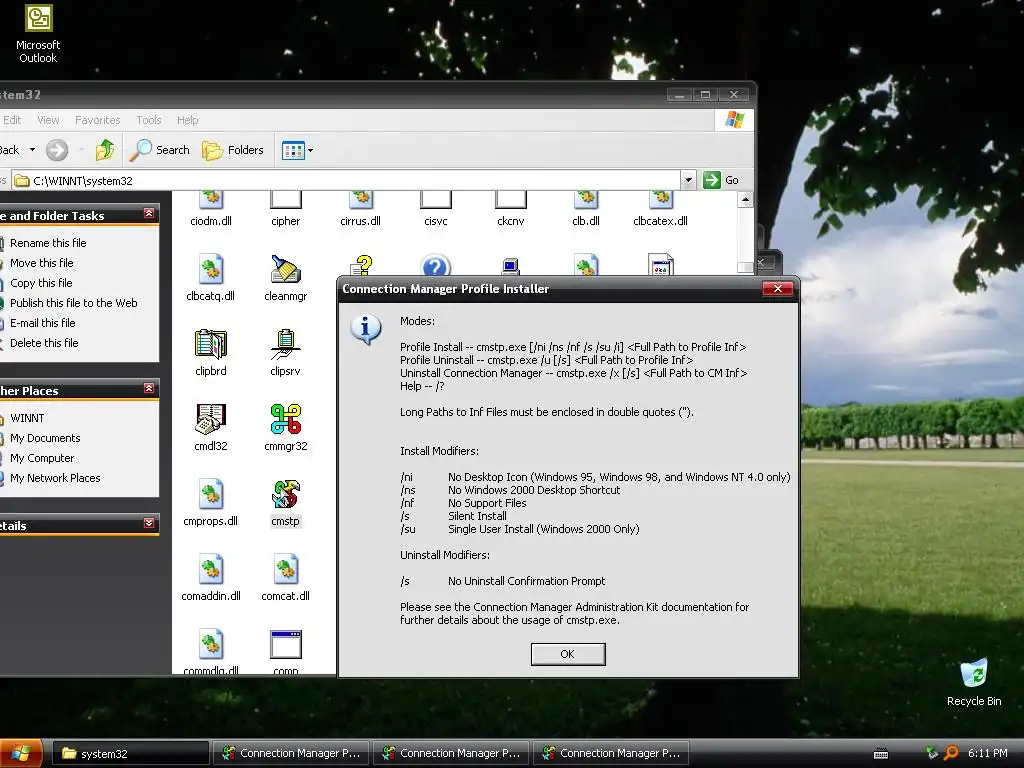Image resolution: width=1024 pixels, height=768 pixels.
Task: Open the Tools menu
Action: [x=148, y=120]
